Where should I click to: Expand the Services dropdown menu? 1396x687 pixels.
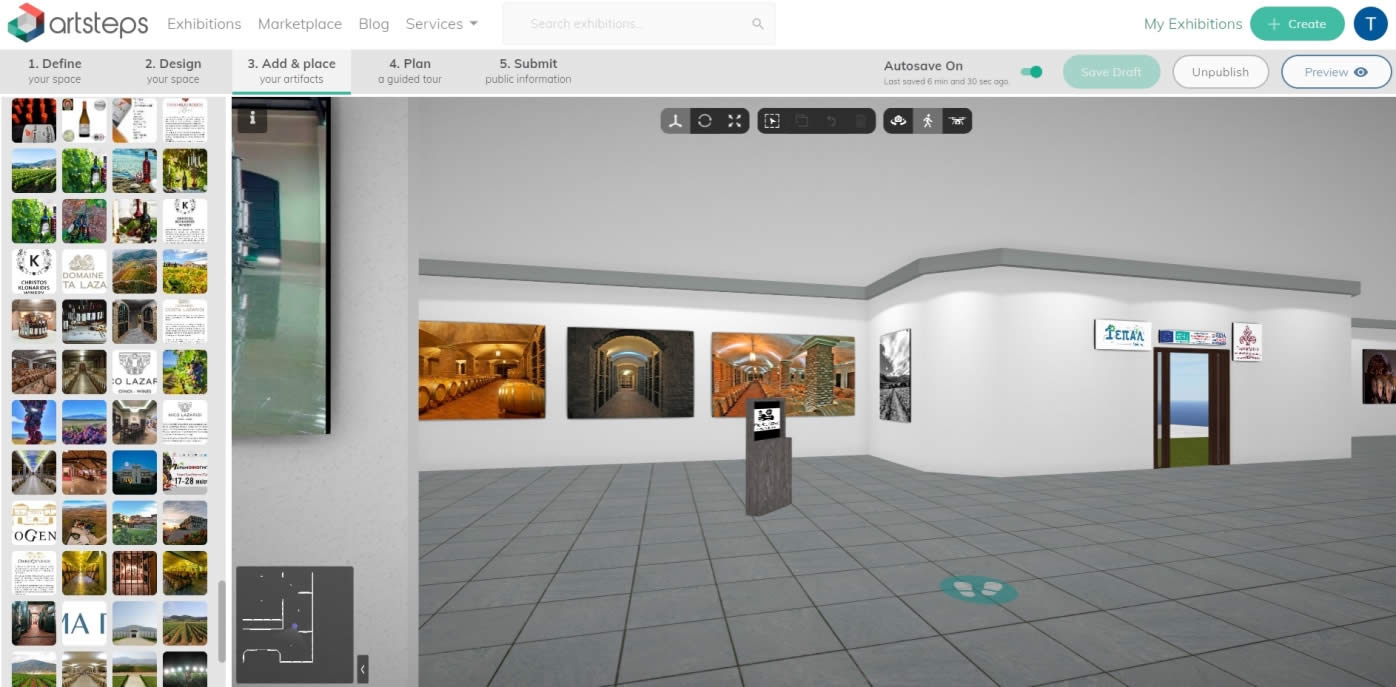(x=441, y=24)
